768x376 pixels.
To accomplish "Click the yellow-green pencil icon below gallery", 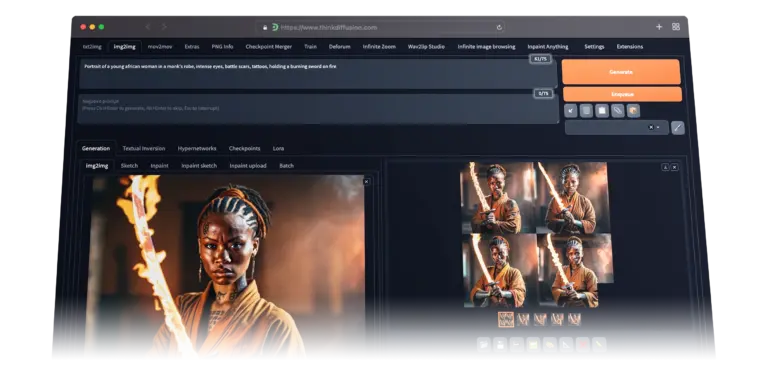I will click(x=599, y=345).
